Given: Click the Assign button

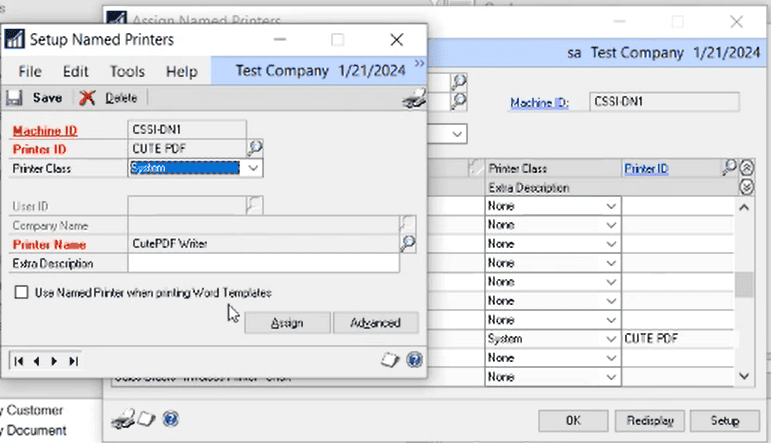Looking at the screenshot, I should (x=287, y=323).
